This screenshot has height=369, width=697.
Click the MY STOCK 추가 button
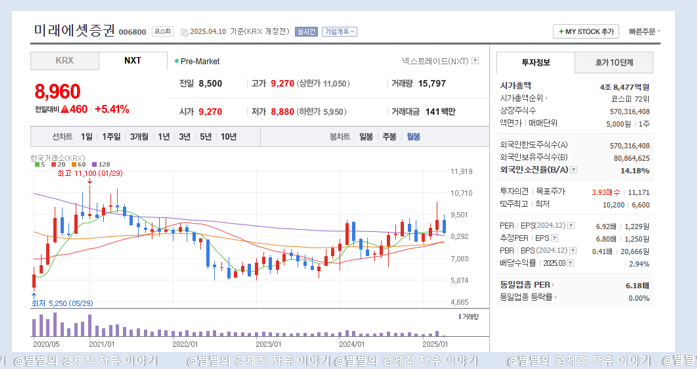point(586,32)
